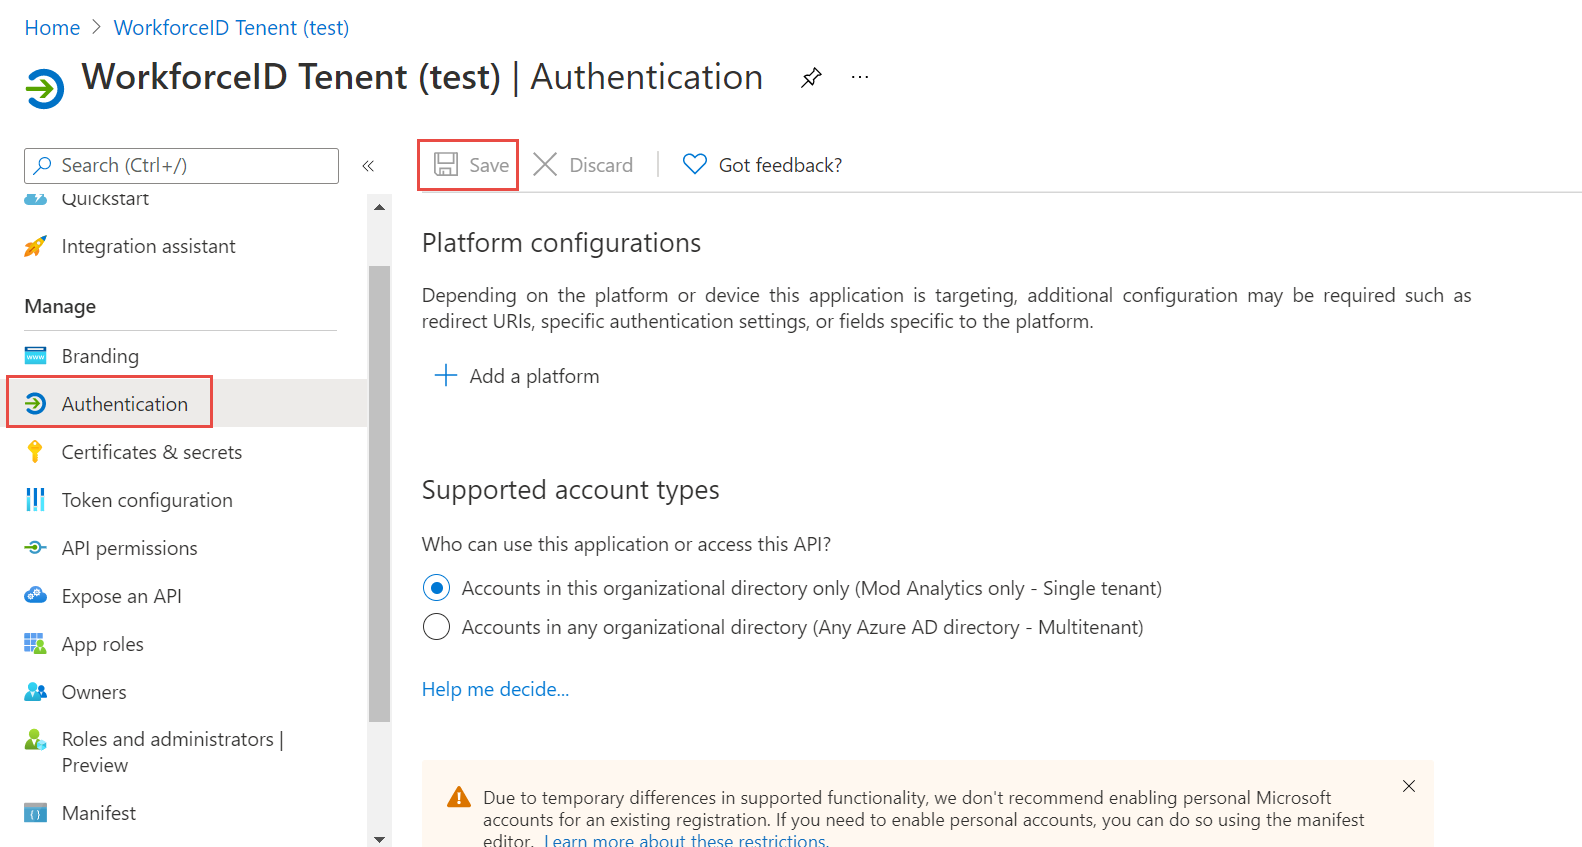Dismiss the personal accounts warning banner
The image size is (1582, 847).
point(1409,786)
